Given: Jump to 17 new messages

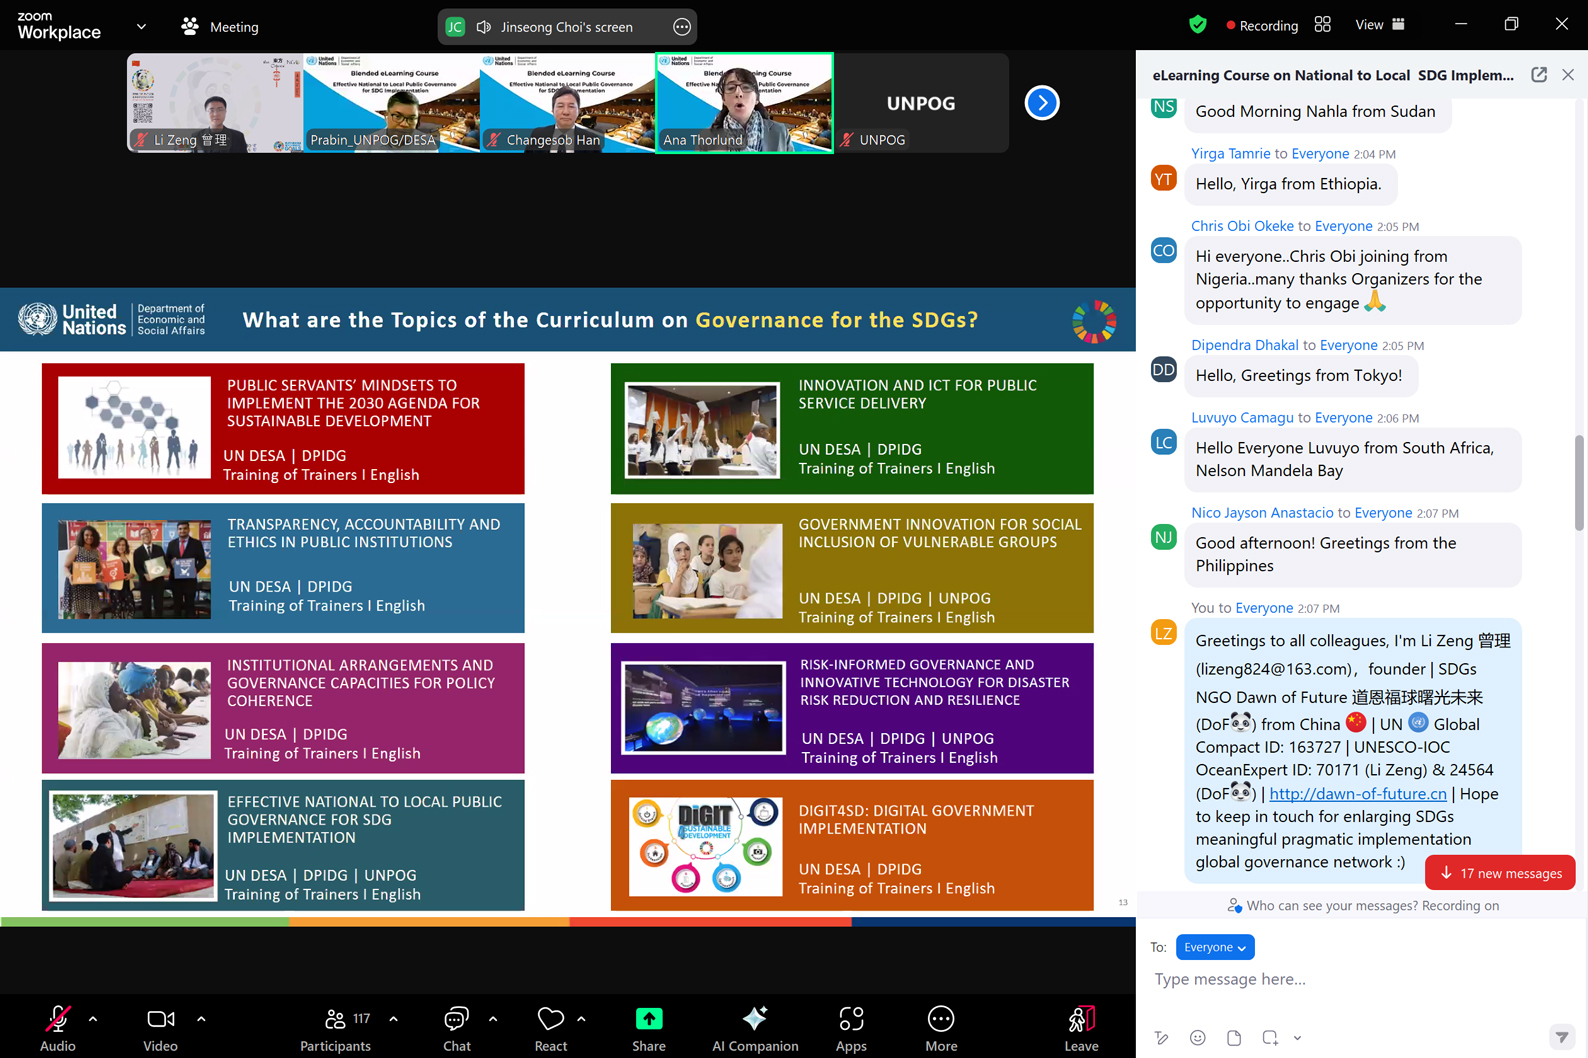Looking at the screenshot, I should (x=1500, y=873).
